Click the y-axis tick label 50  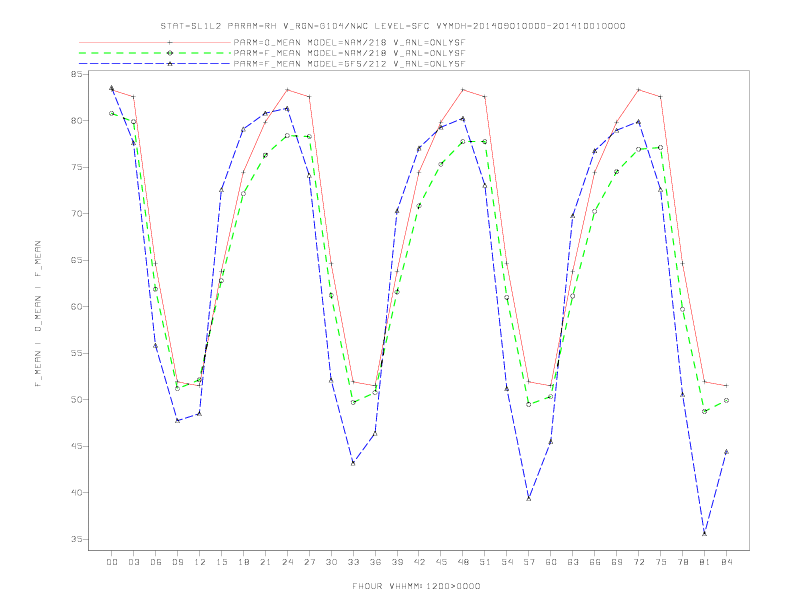(x=76, y=399)
